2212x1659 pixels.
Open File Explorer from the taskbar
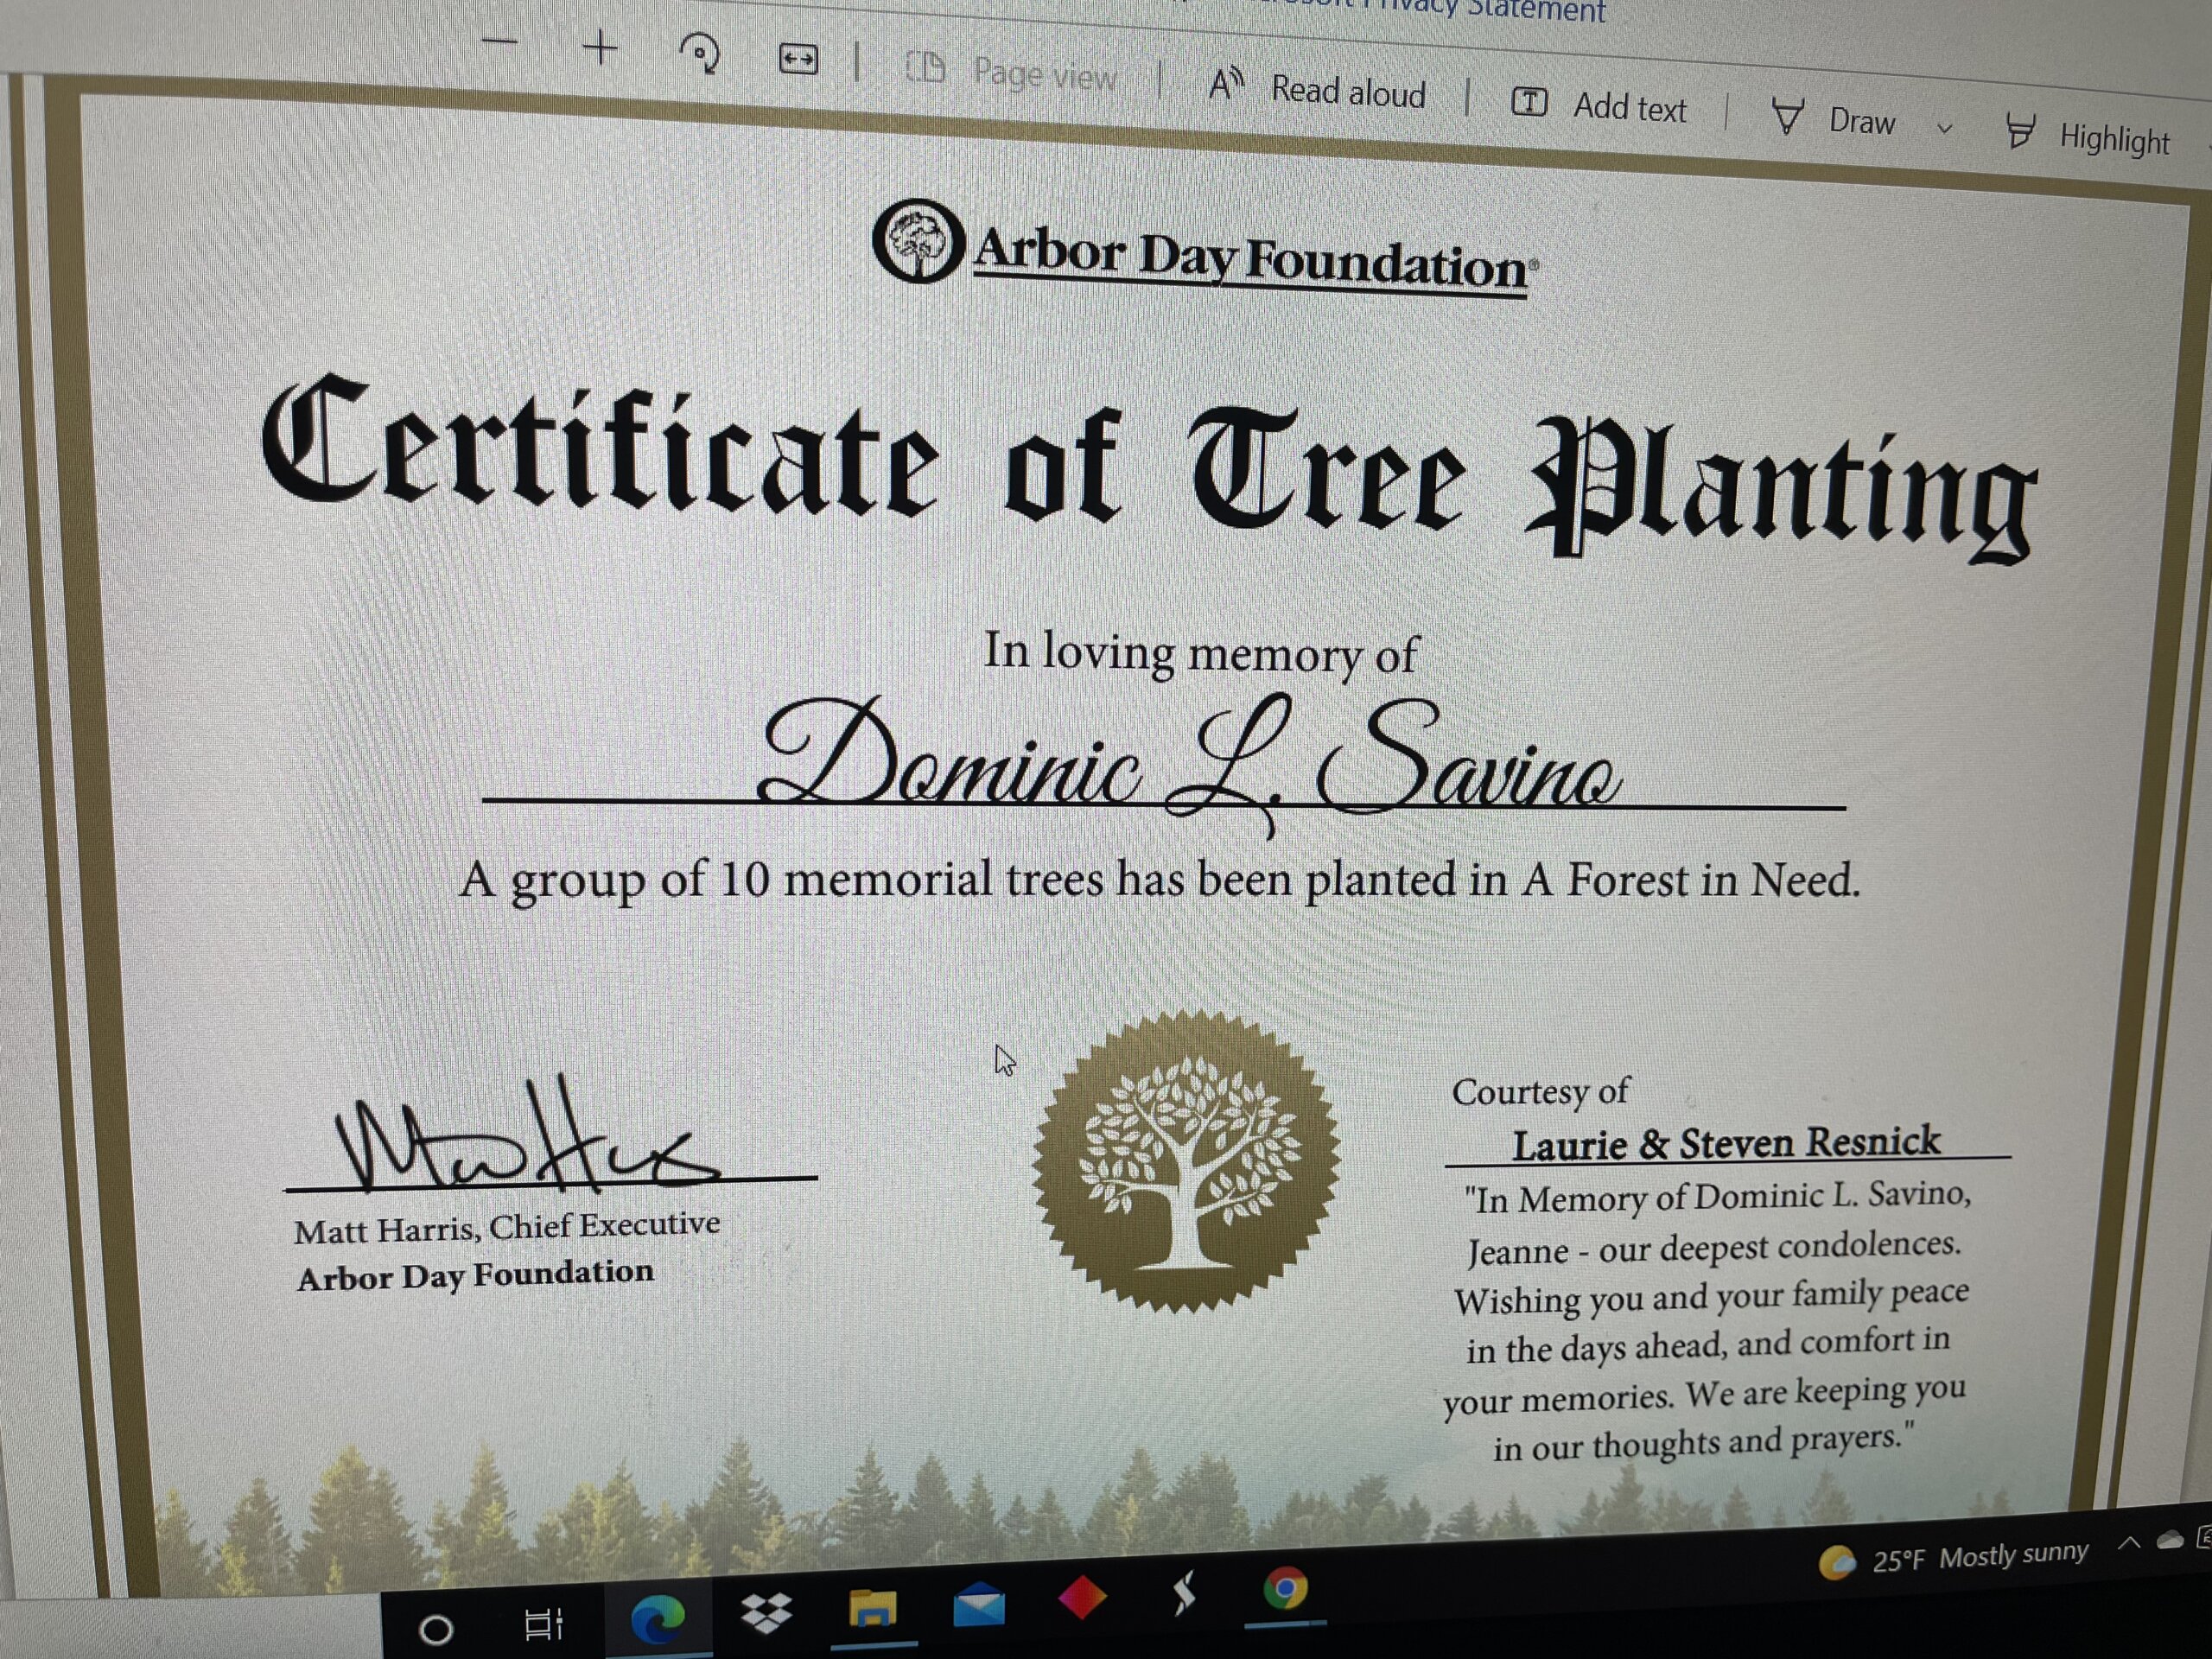click(873, 1608)
